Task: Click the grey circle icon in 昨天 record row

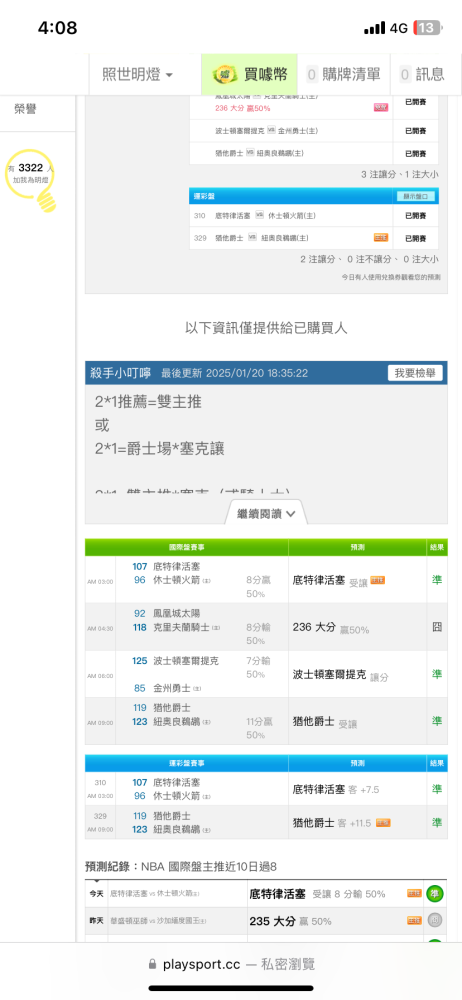Action: (435, 920)
